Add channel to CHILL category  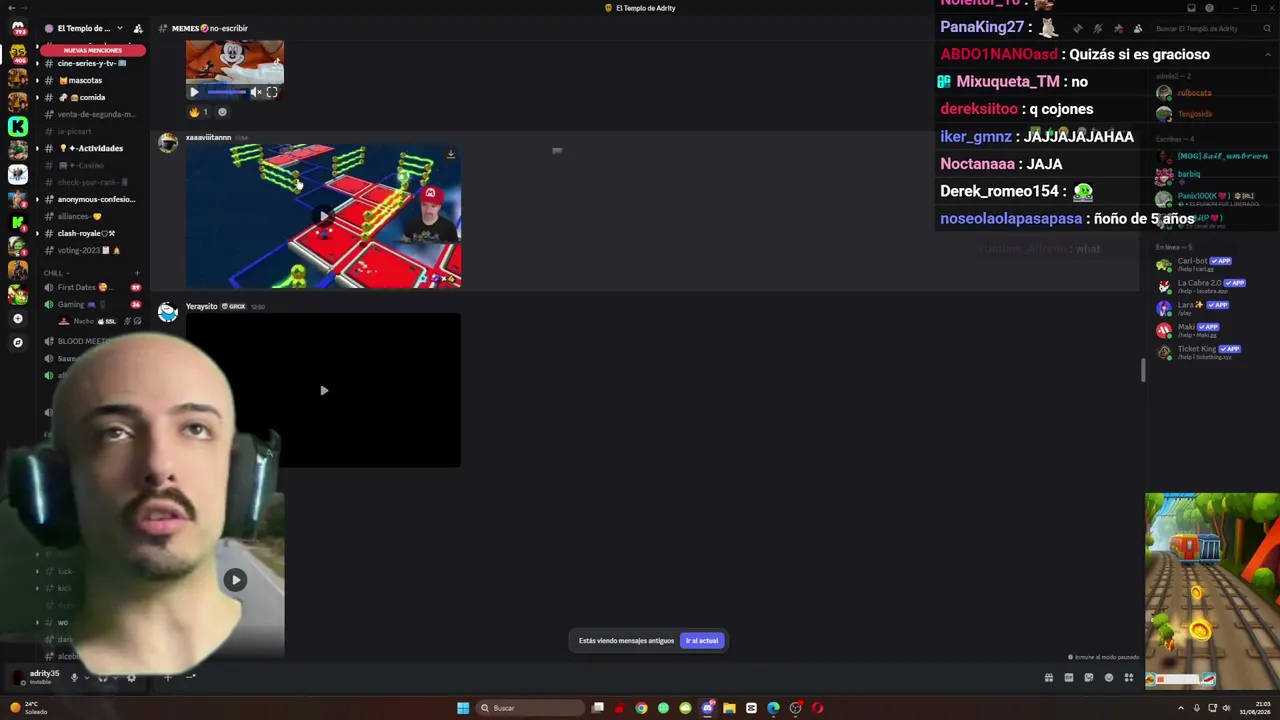(x=137, y=272)
